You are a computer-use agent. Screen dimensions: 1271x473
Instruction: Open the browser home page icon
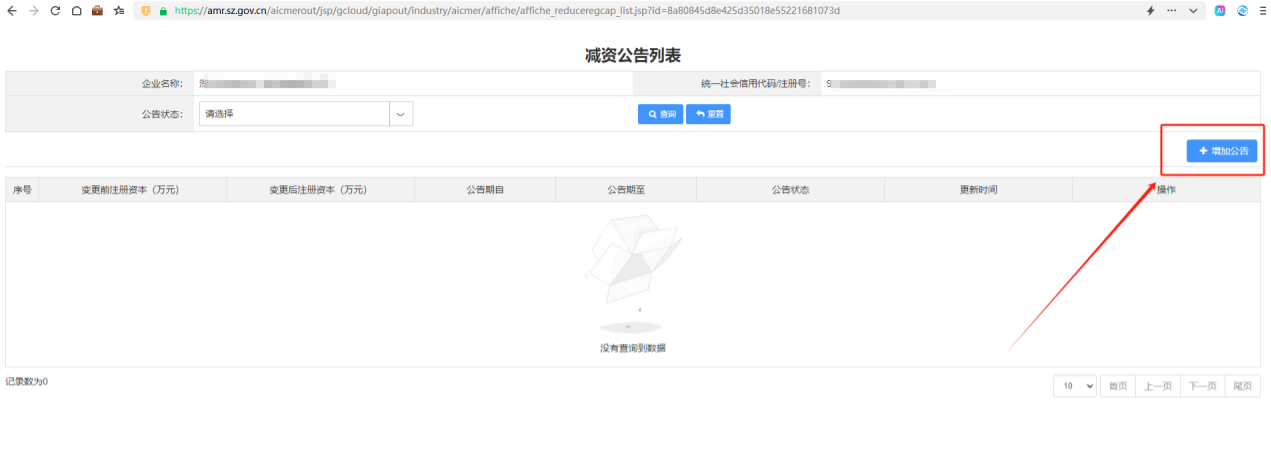point(76,10)
